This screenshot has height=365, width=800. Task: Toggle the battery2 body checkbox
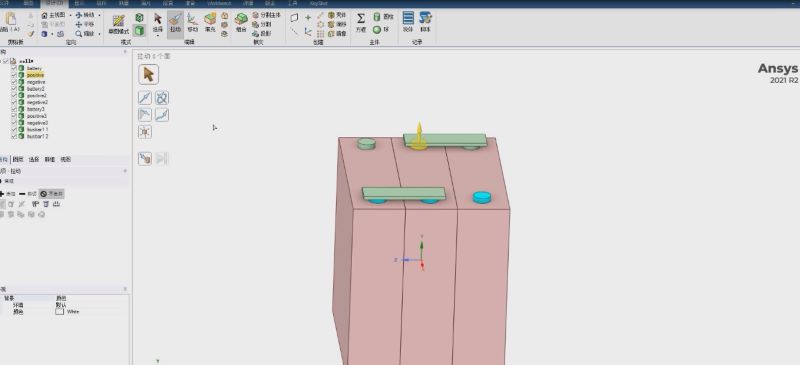[x=14, y=88]
